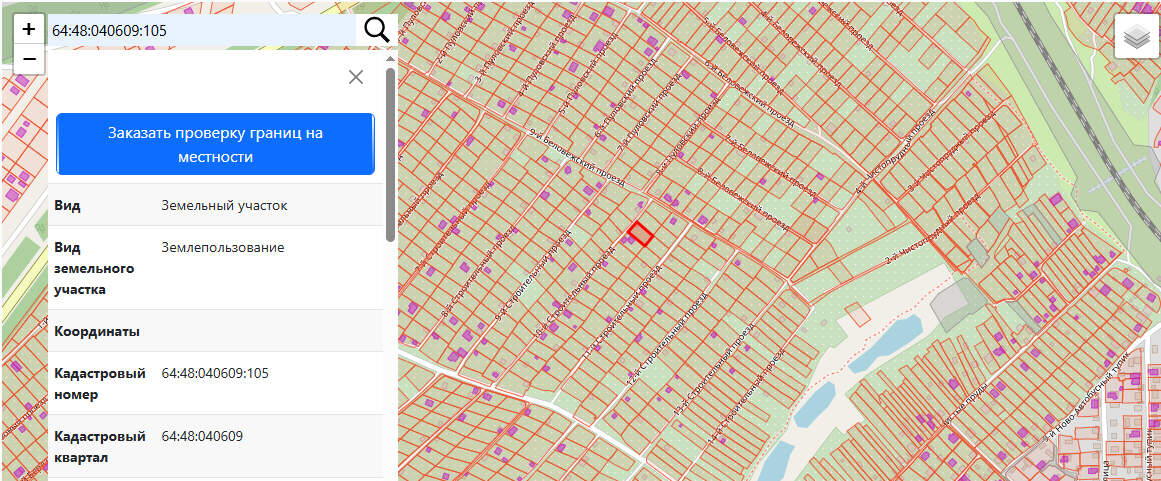Image resolution: width=1161 pixels, height=481 pixels.
Task: Select the 'Землепользование' value
Action: coord(223,247)
